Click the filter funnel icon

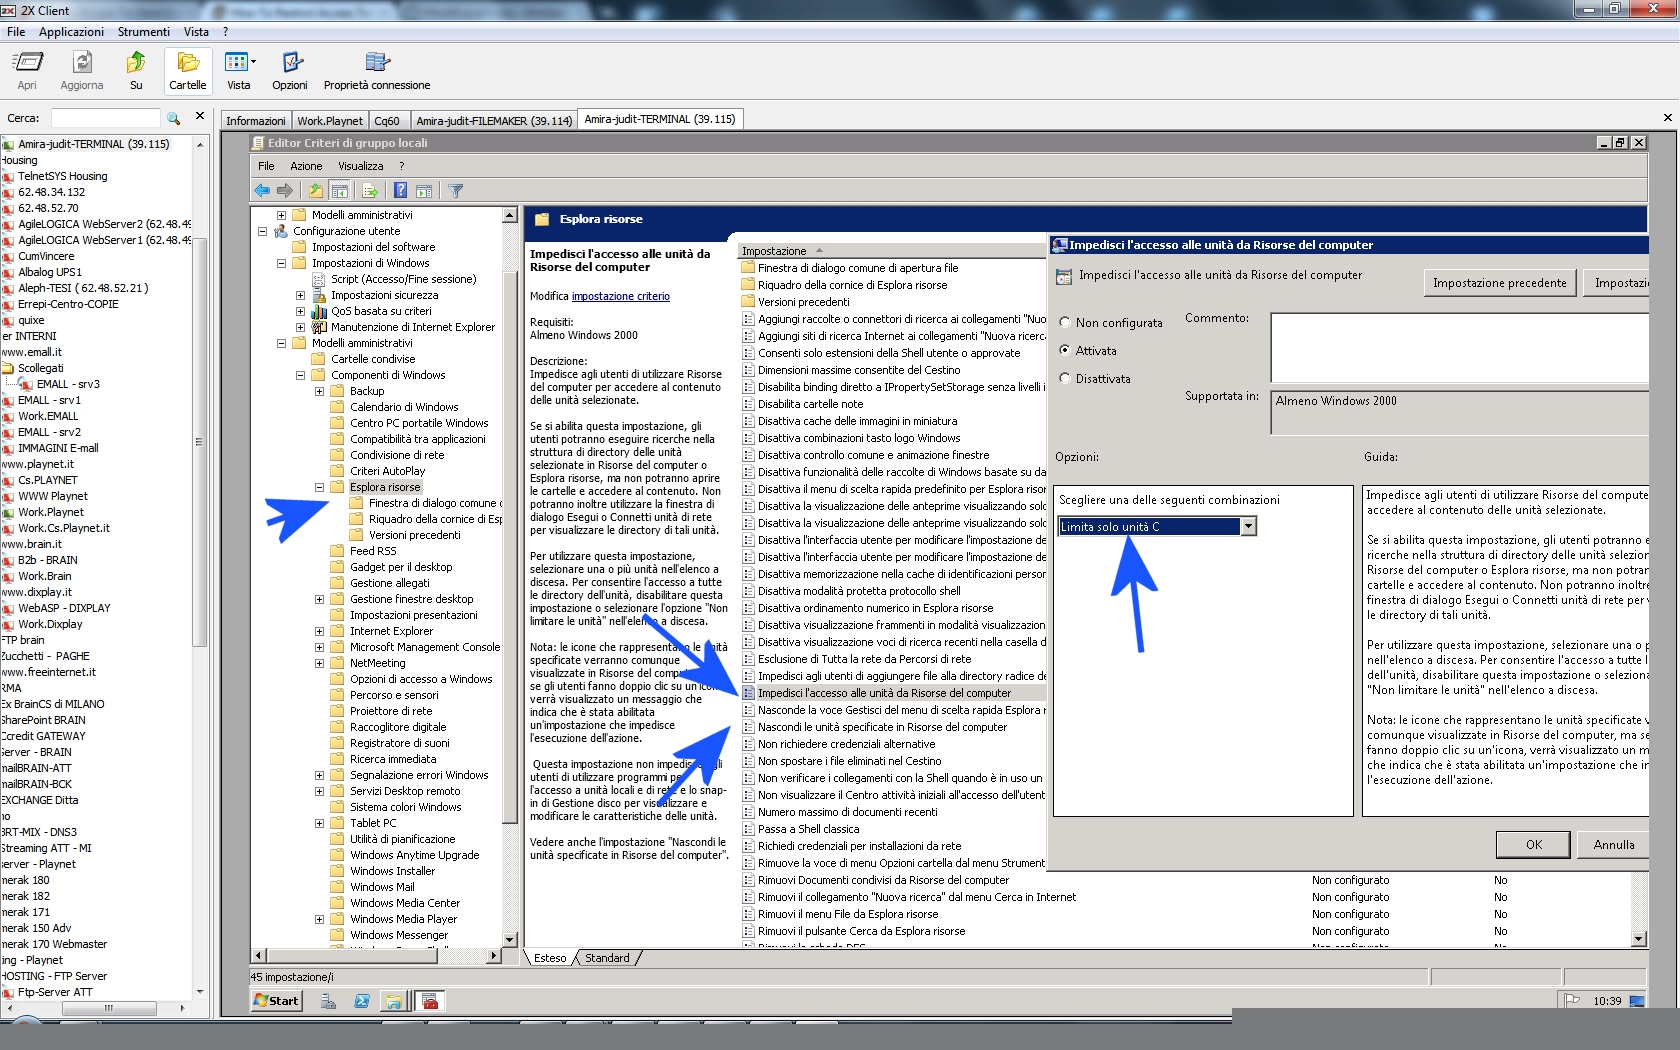tap(456, 190)
